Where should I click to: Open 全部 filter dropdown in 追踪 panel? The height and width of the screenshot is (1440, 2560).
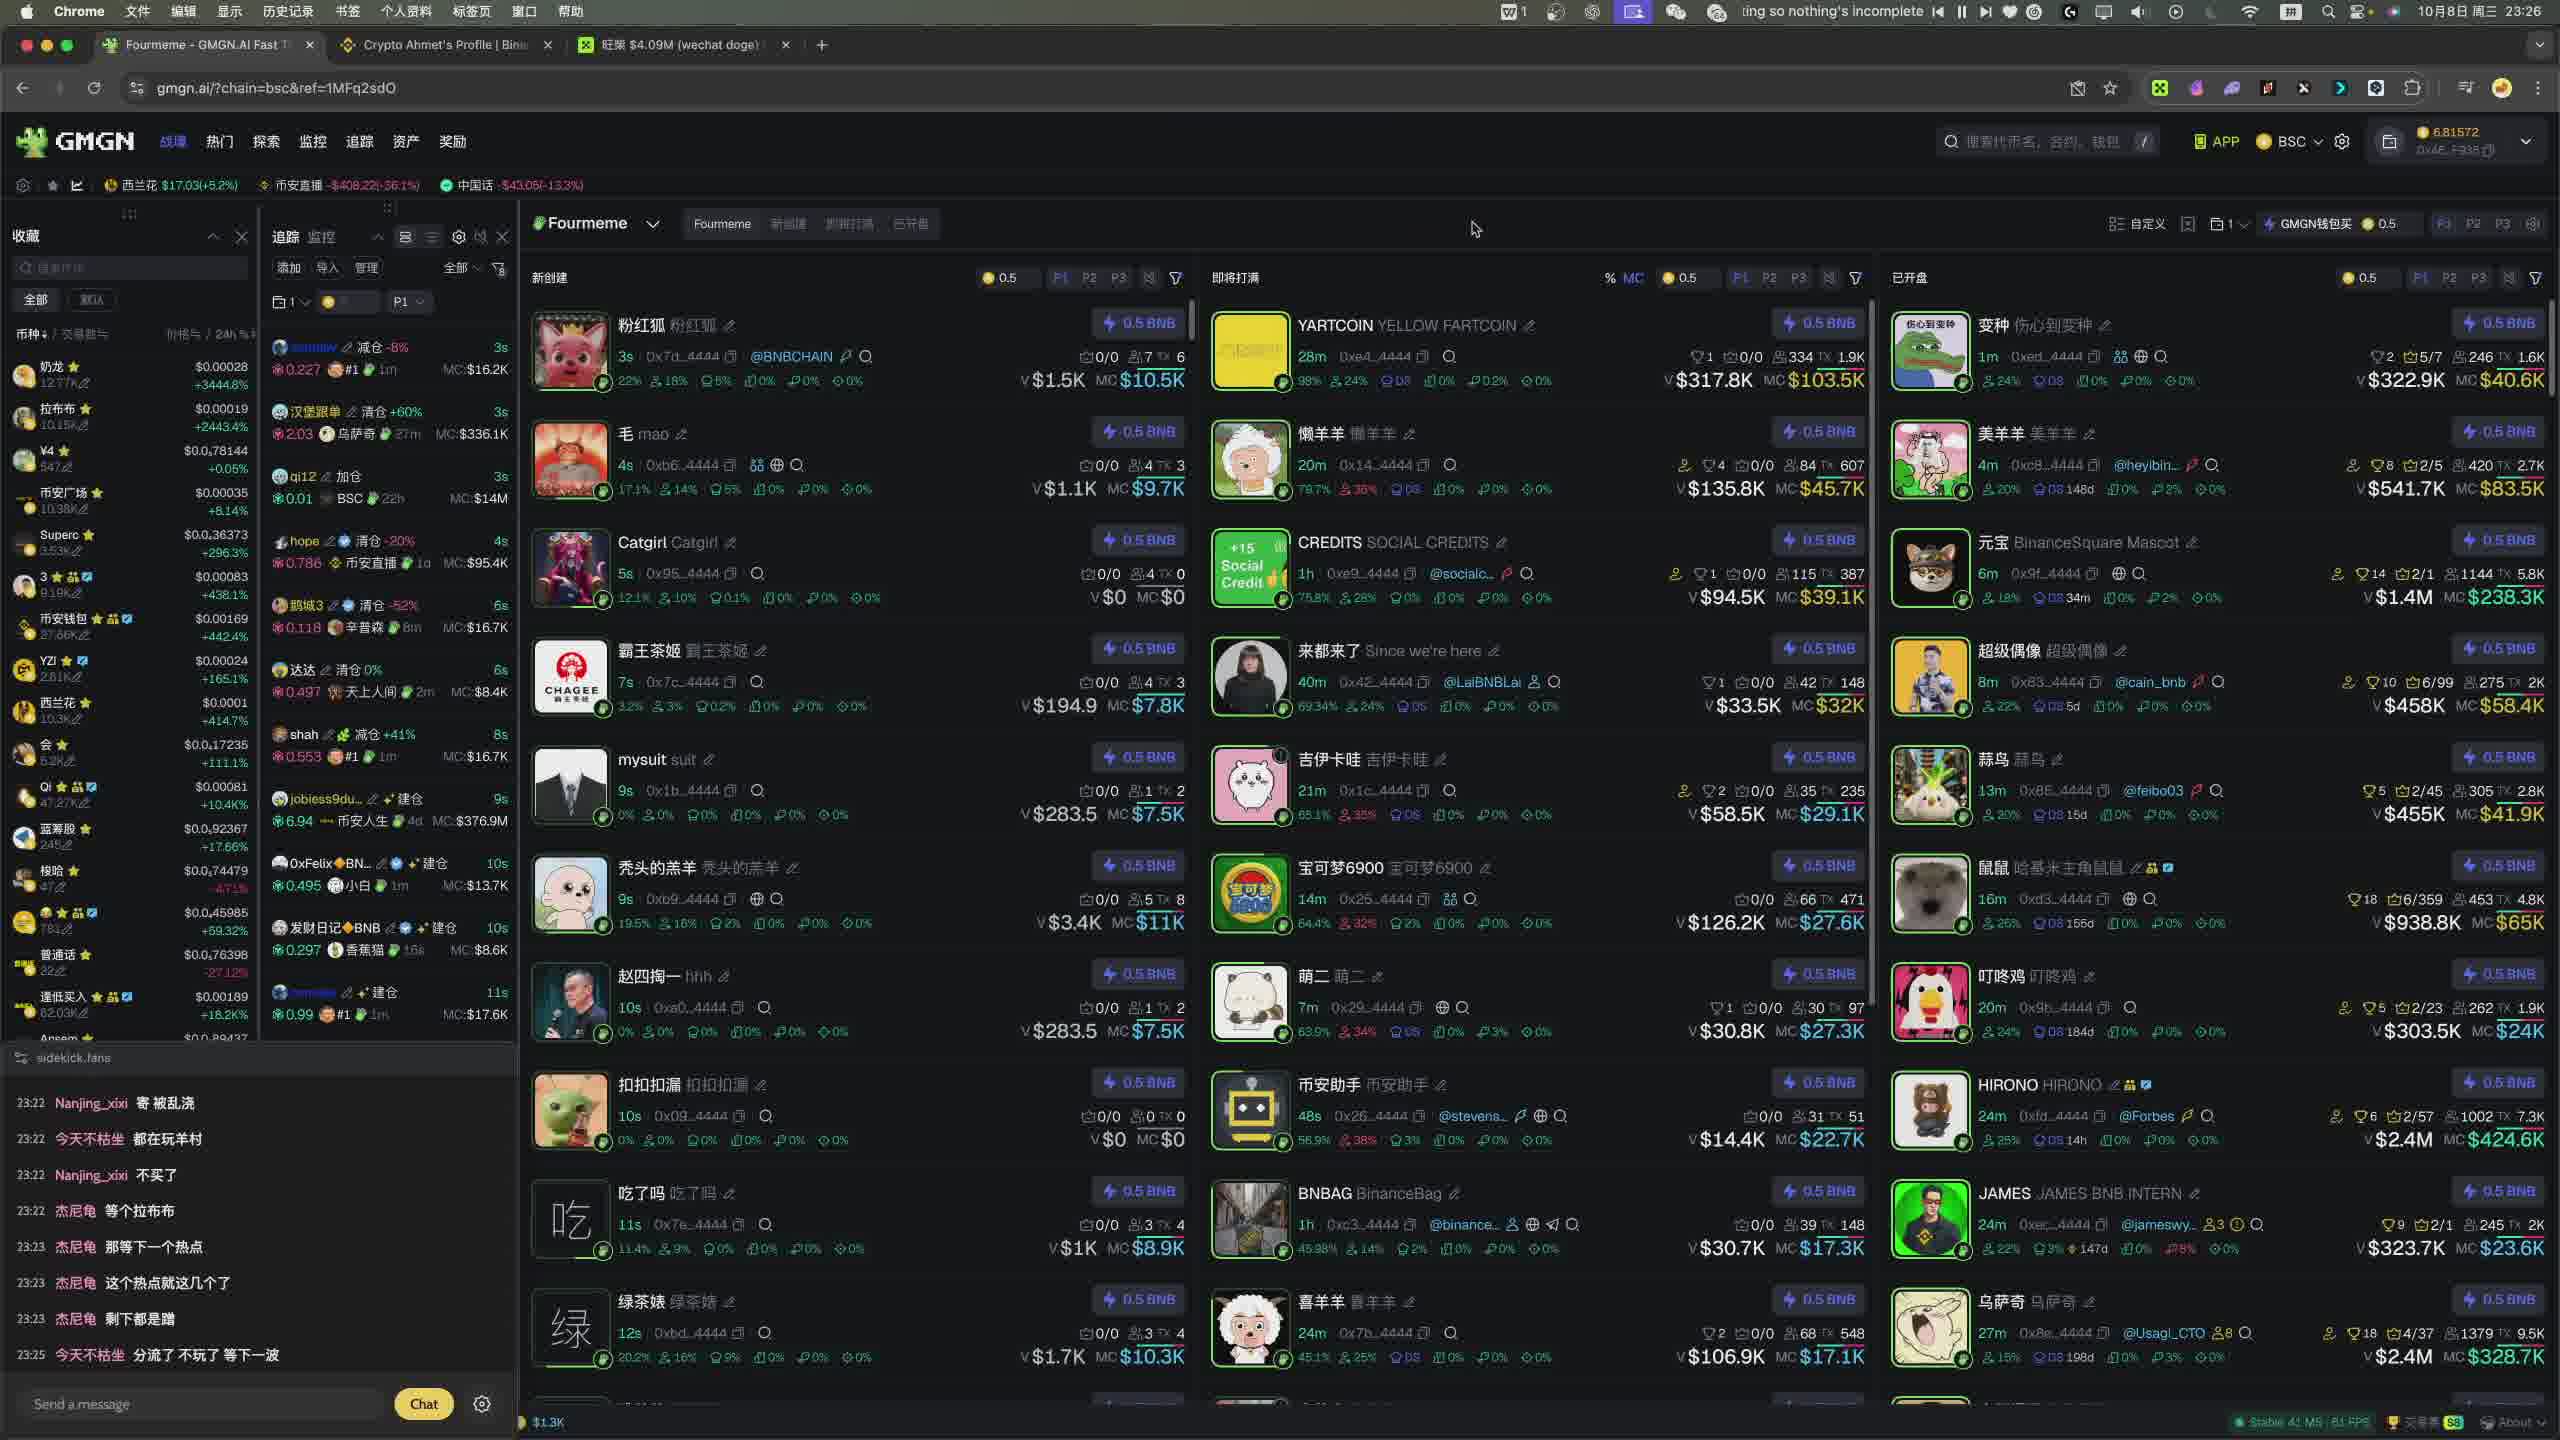point(461,268)
